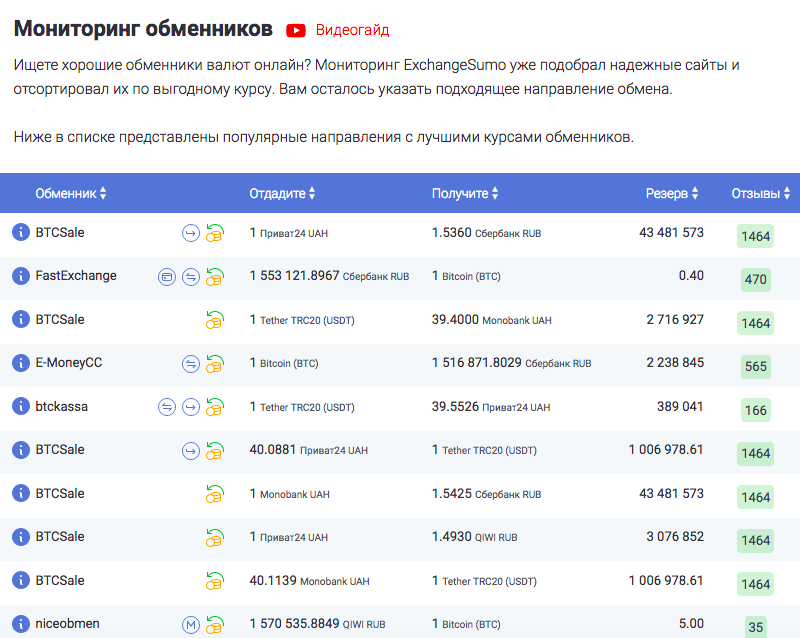Click coins icon in FastExchange row
The height and width of the screenshot is (638, 800).
[x=215, y=277]
